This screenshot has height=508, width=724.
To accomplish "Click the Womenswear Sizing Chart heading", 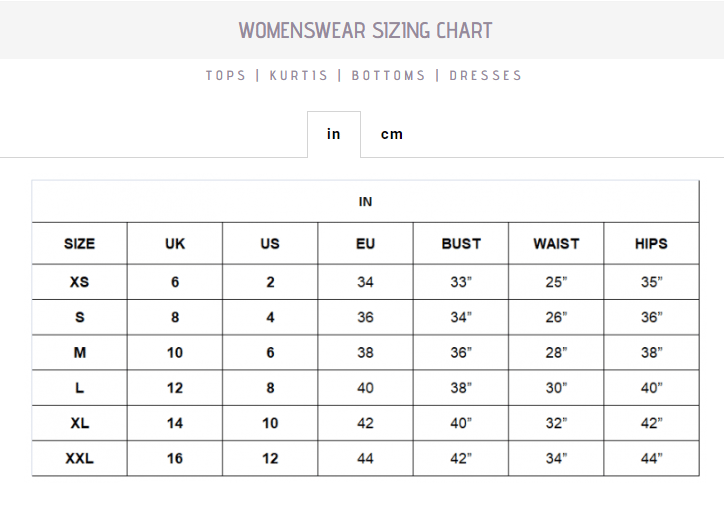I will coord(365,30).
